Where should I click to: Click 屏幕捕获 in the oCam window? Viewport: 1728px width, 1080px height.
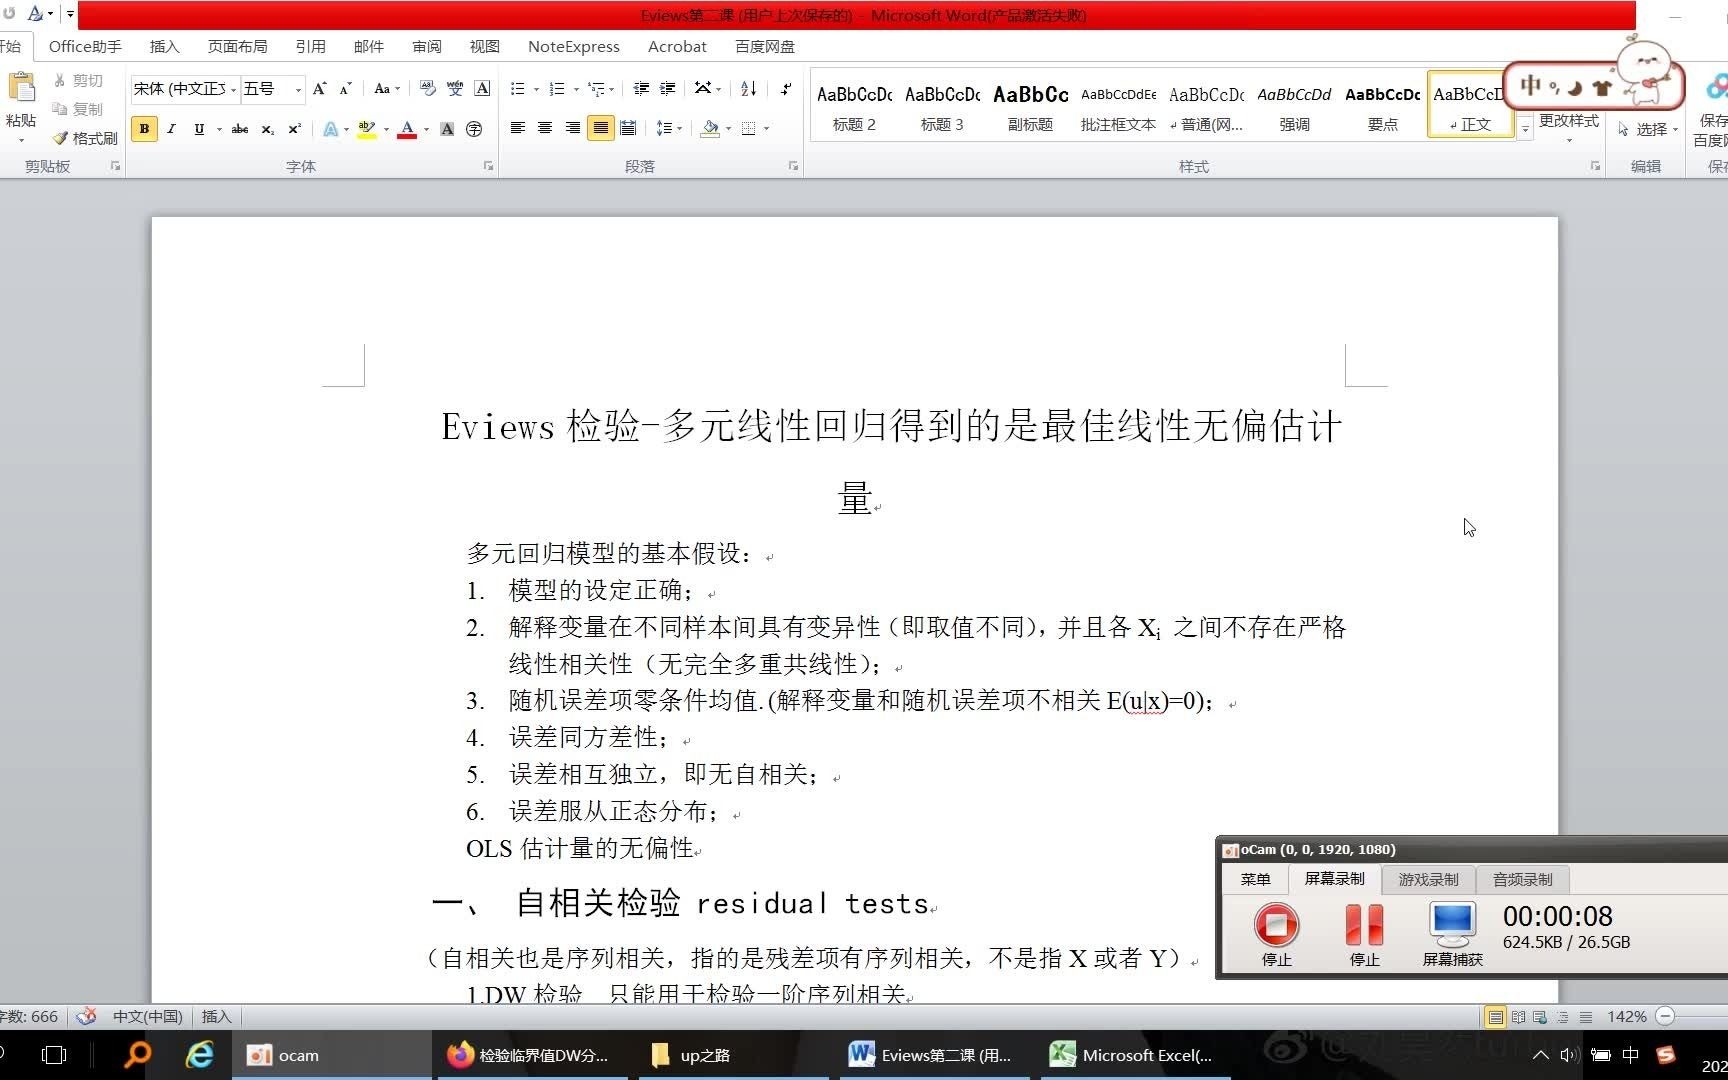tap(1452, 930)
